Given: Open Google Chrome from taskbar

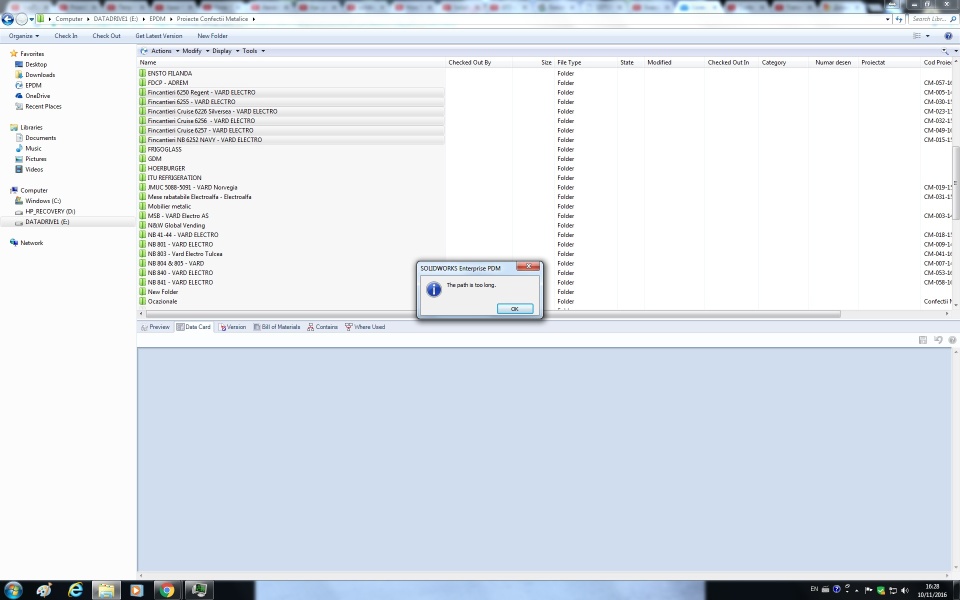Looking at the screenshot, I should pos(166,590).
